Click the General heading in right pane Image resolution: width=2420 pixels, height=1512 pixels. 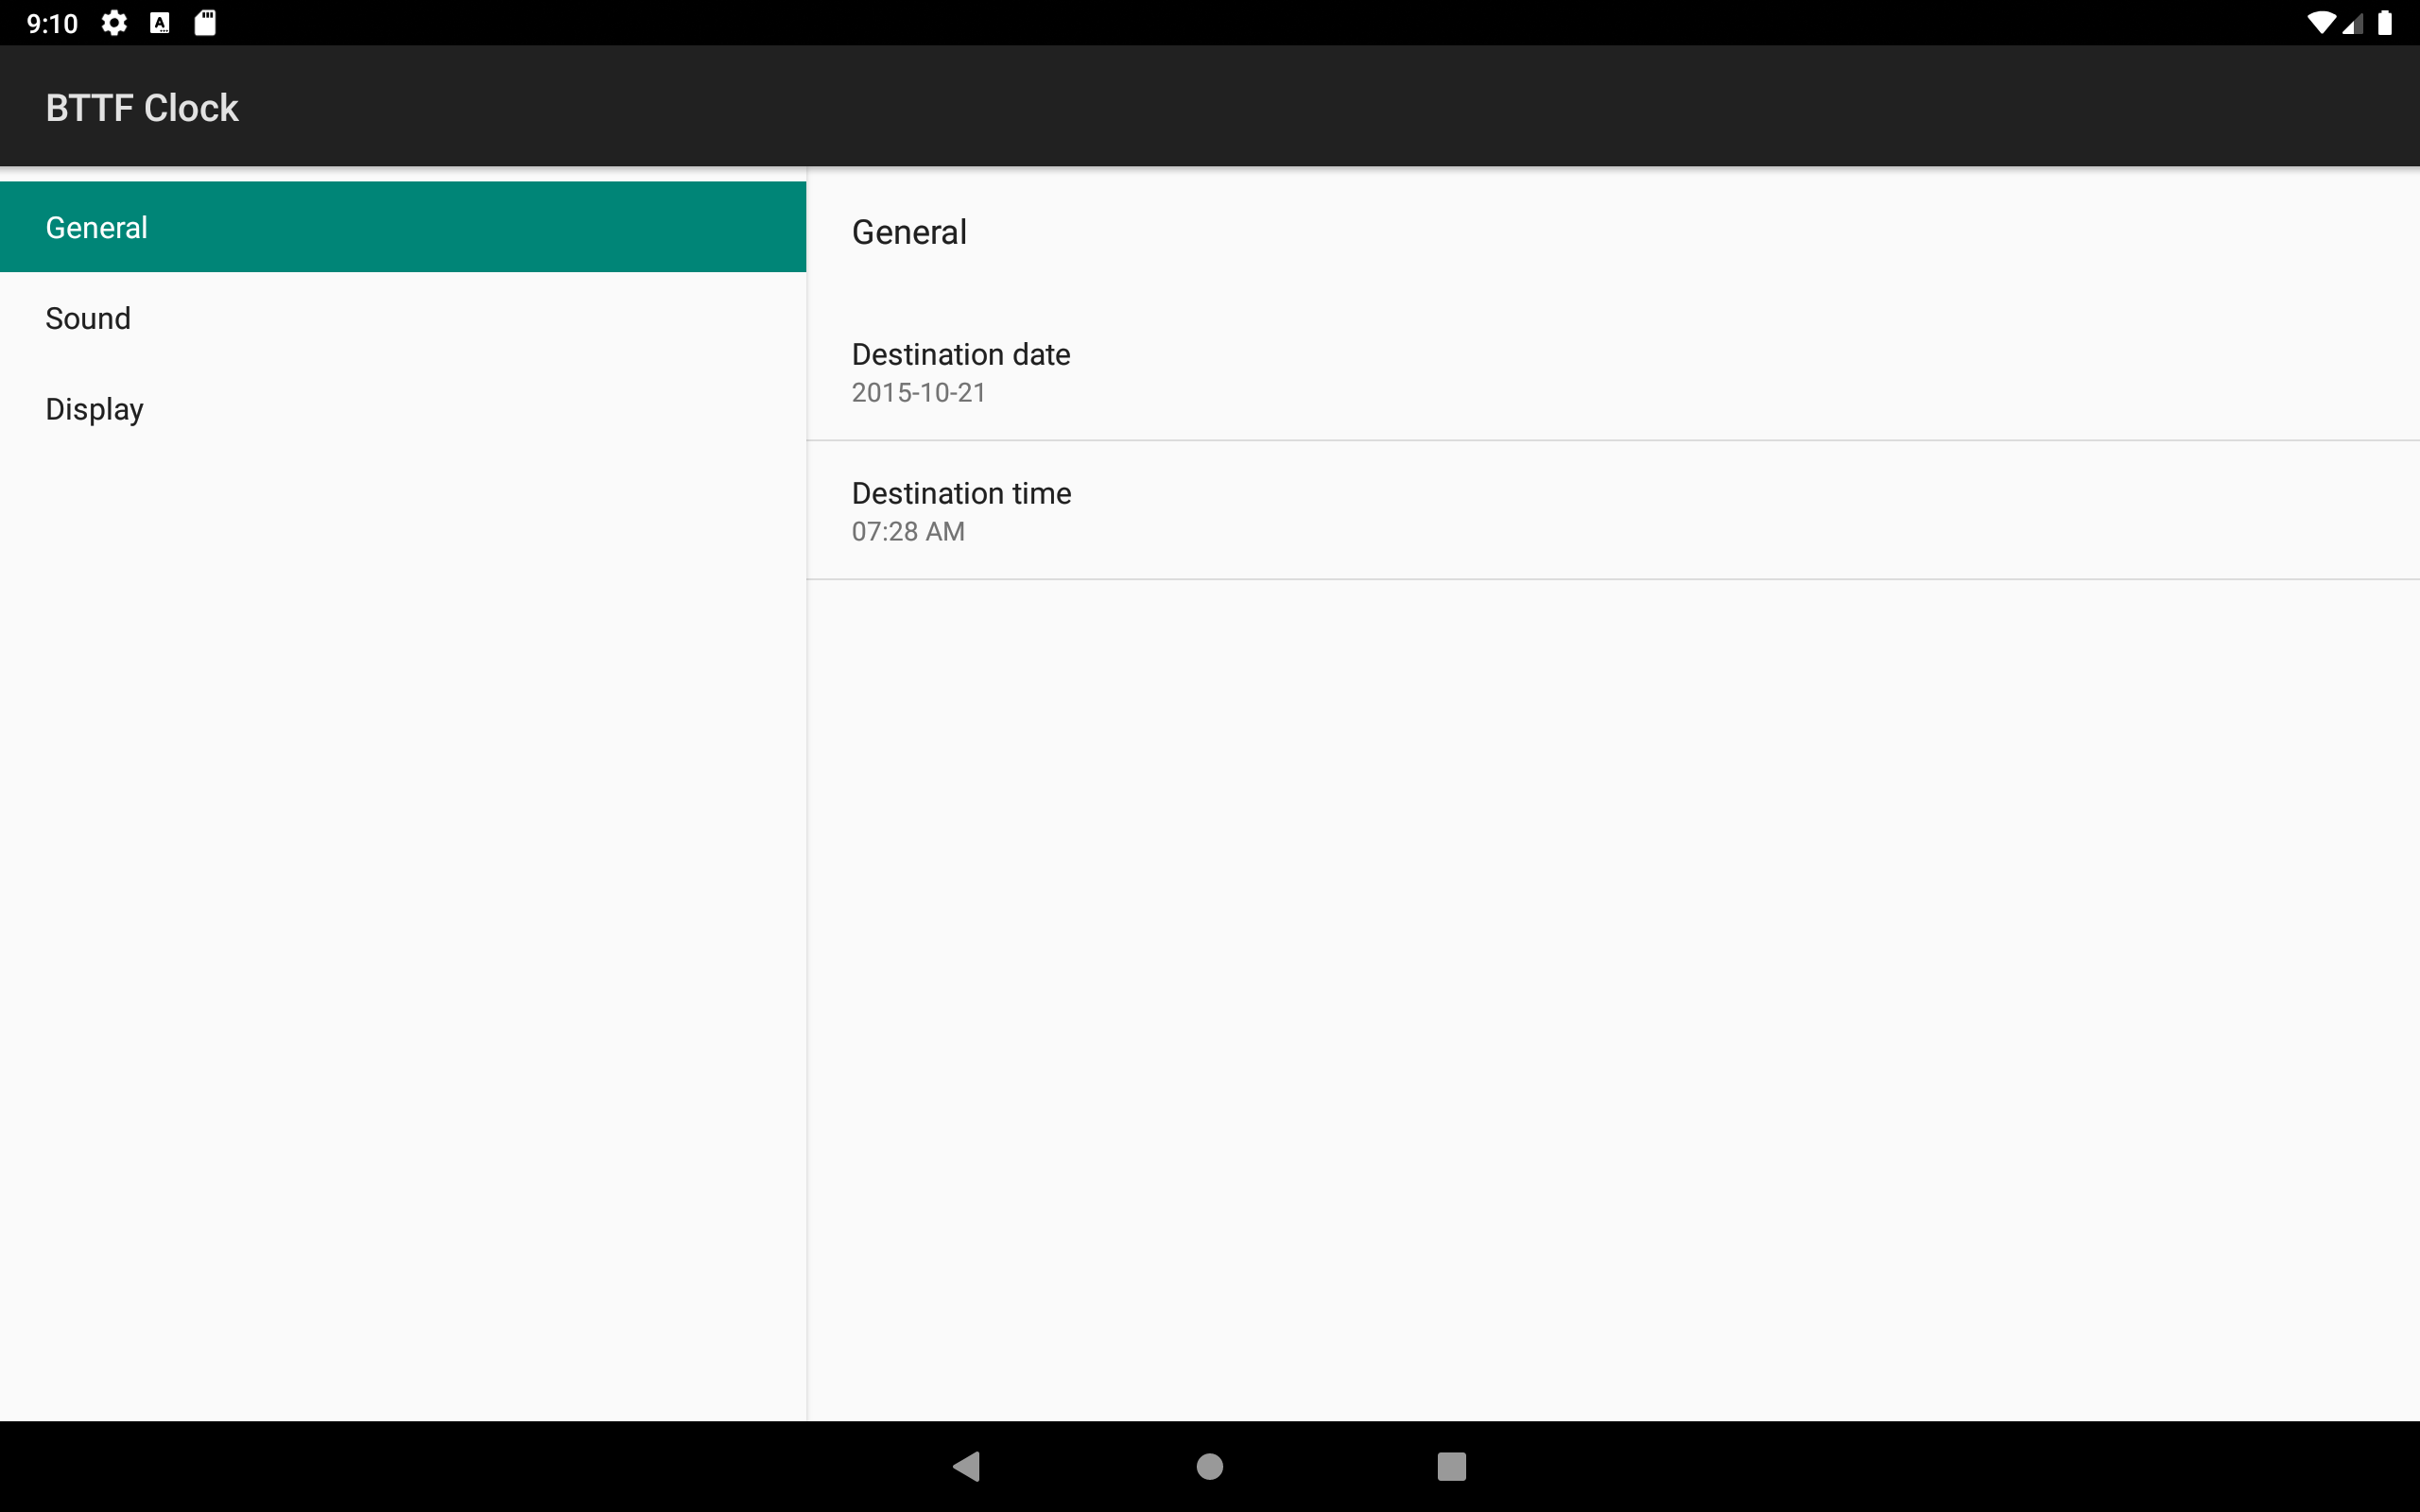pos(909,232)
